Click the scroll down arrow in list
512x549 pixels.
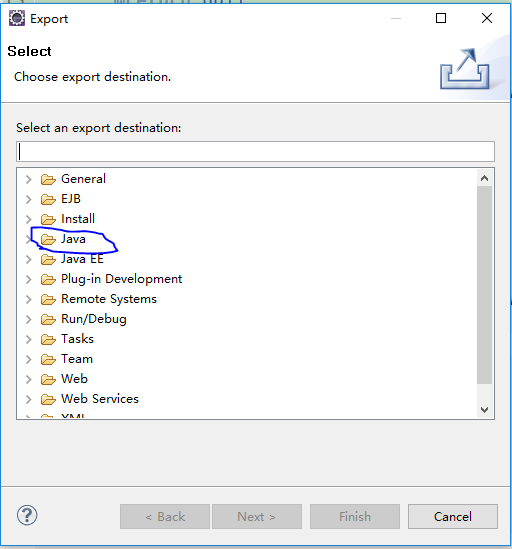pyautogui.click(x=485, y=409)
